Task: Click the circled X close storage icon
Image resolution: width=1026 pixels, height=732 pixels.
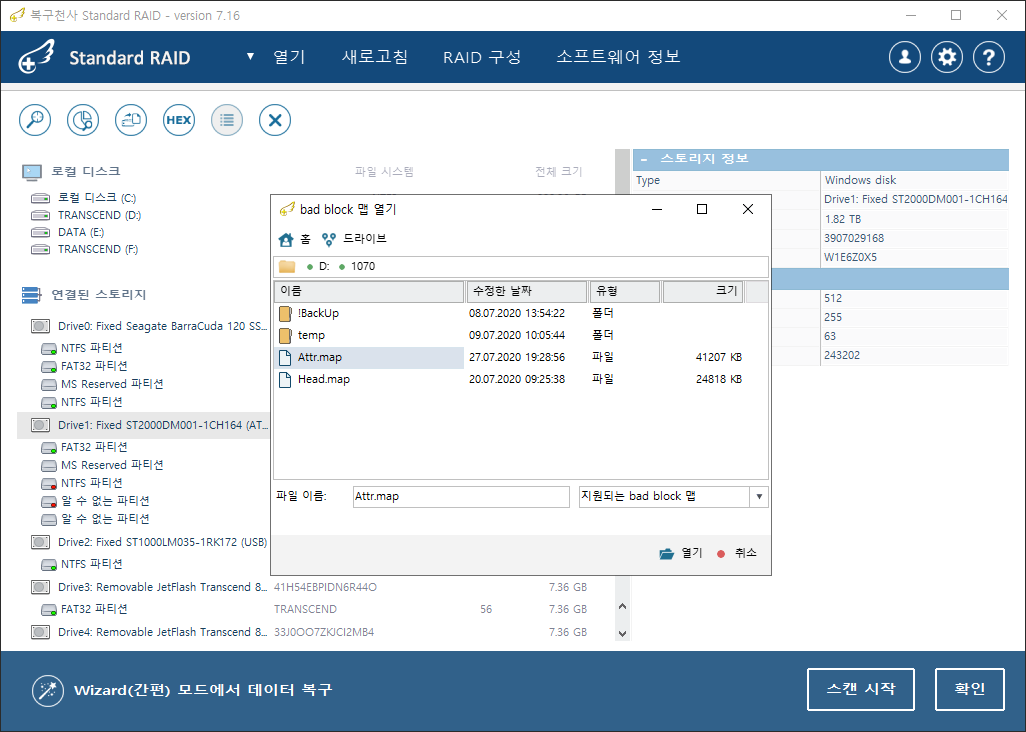Action: (x=275, y=120)
